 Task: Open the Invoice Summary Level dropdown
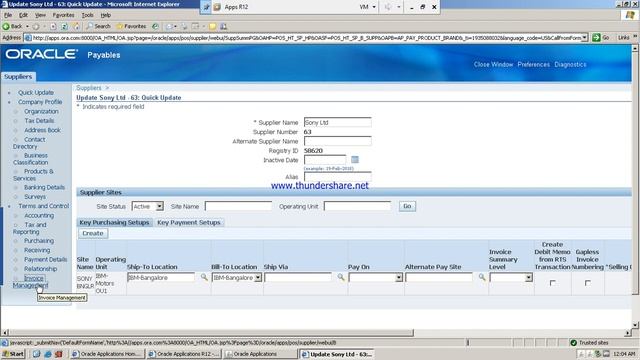coord(529,278)
